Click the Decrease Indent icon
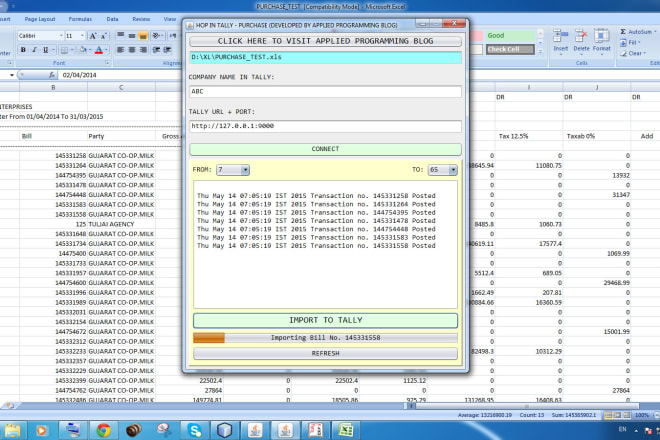This screenshot has width=660, height=440. 156,50
